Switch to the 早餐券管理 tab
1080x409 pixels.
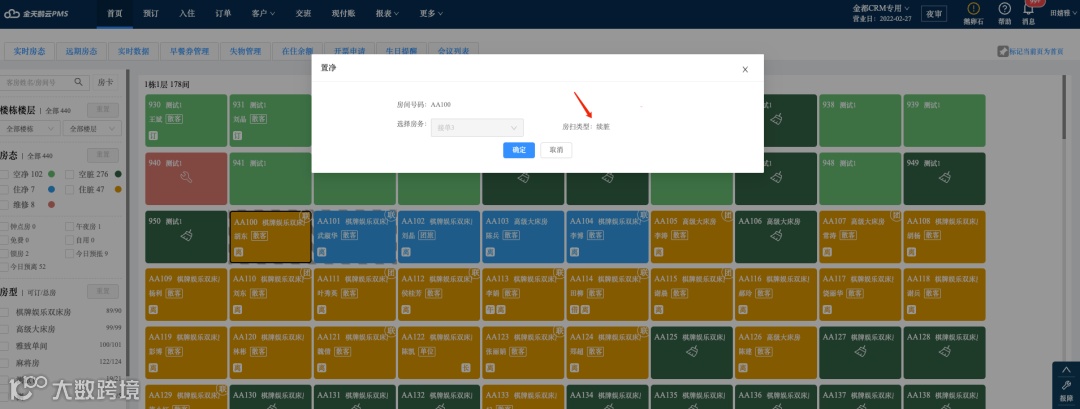189,51
